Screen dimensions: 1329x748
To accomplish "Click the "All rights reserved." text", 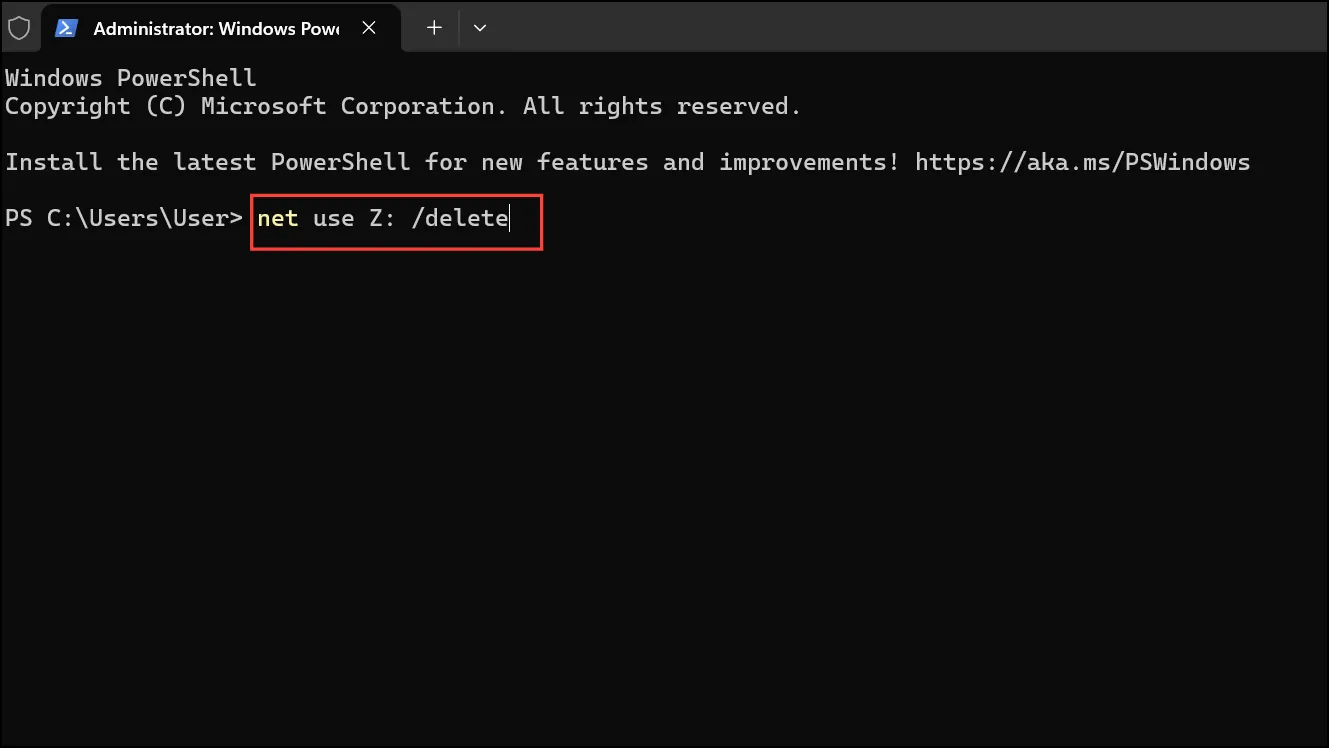I will point(662,106).
